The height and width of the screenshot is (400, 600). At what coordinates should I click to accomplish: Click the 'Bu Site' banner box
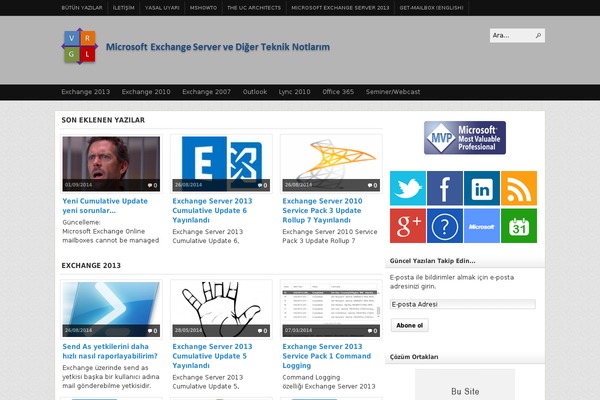click(465, 385)
